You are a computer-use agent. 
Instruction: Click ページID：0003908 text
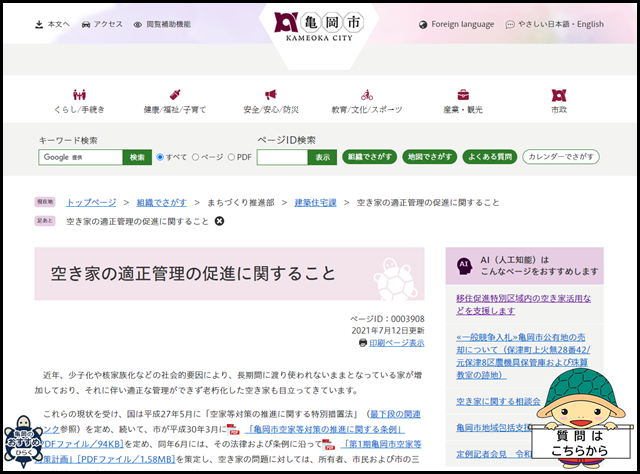(387, 319)
